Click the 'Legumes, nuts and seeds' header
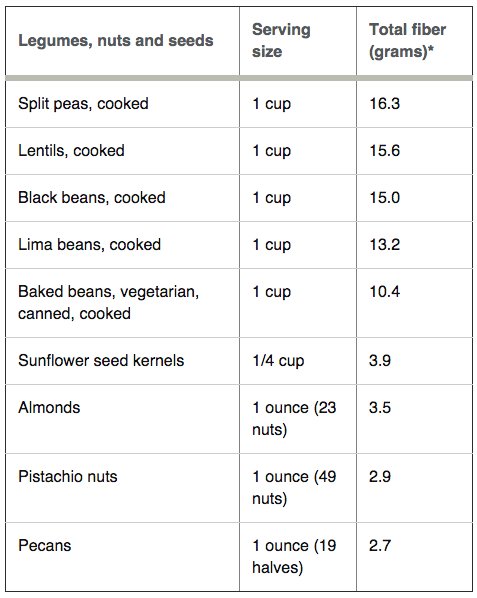The height and width of the screenshot is (598, 477). (116, 40)
